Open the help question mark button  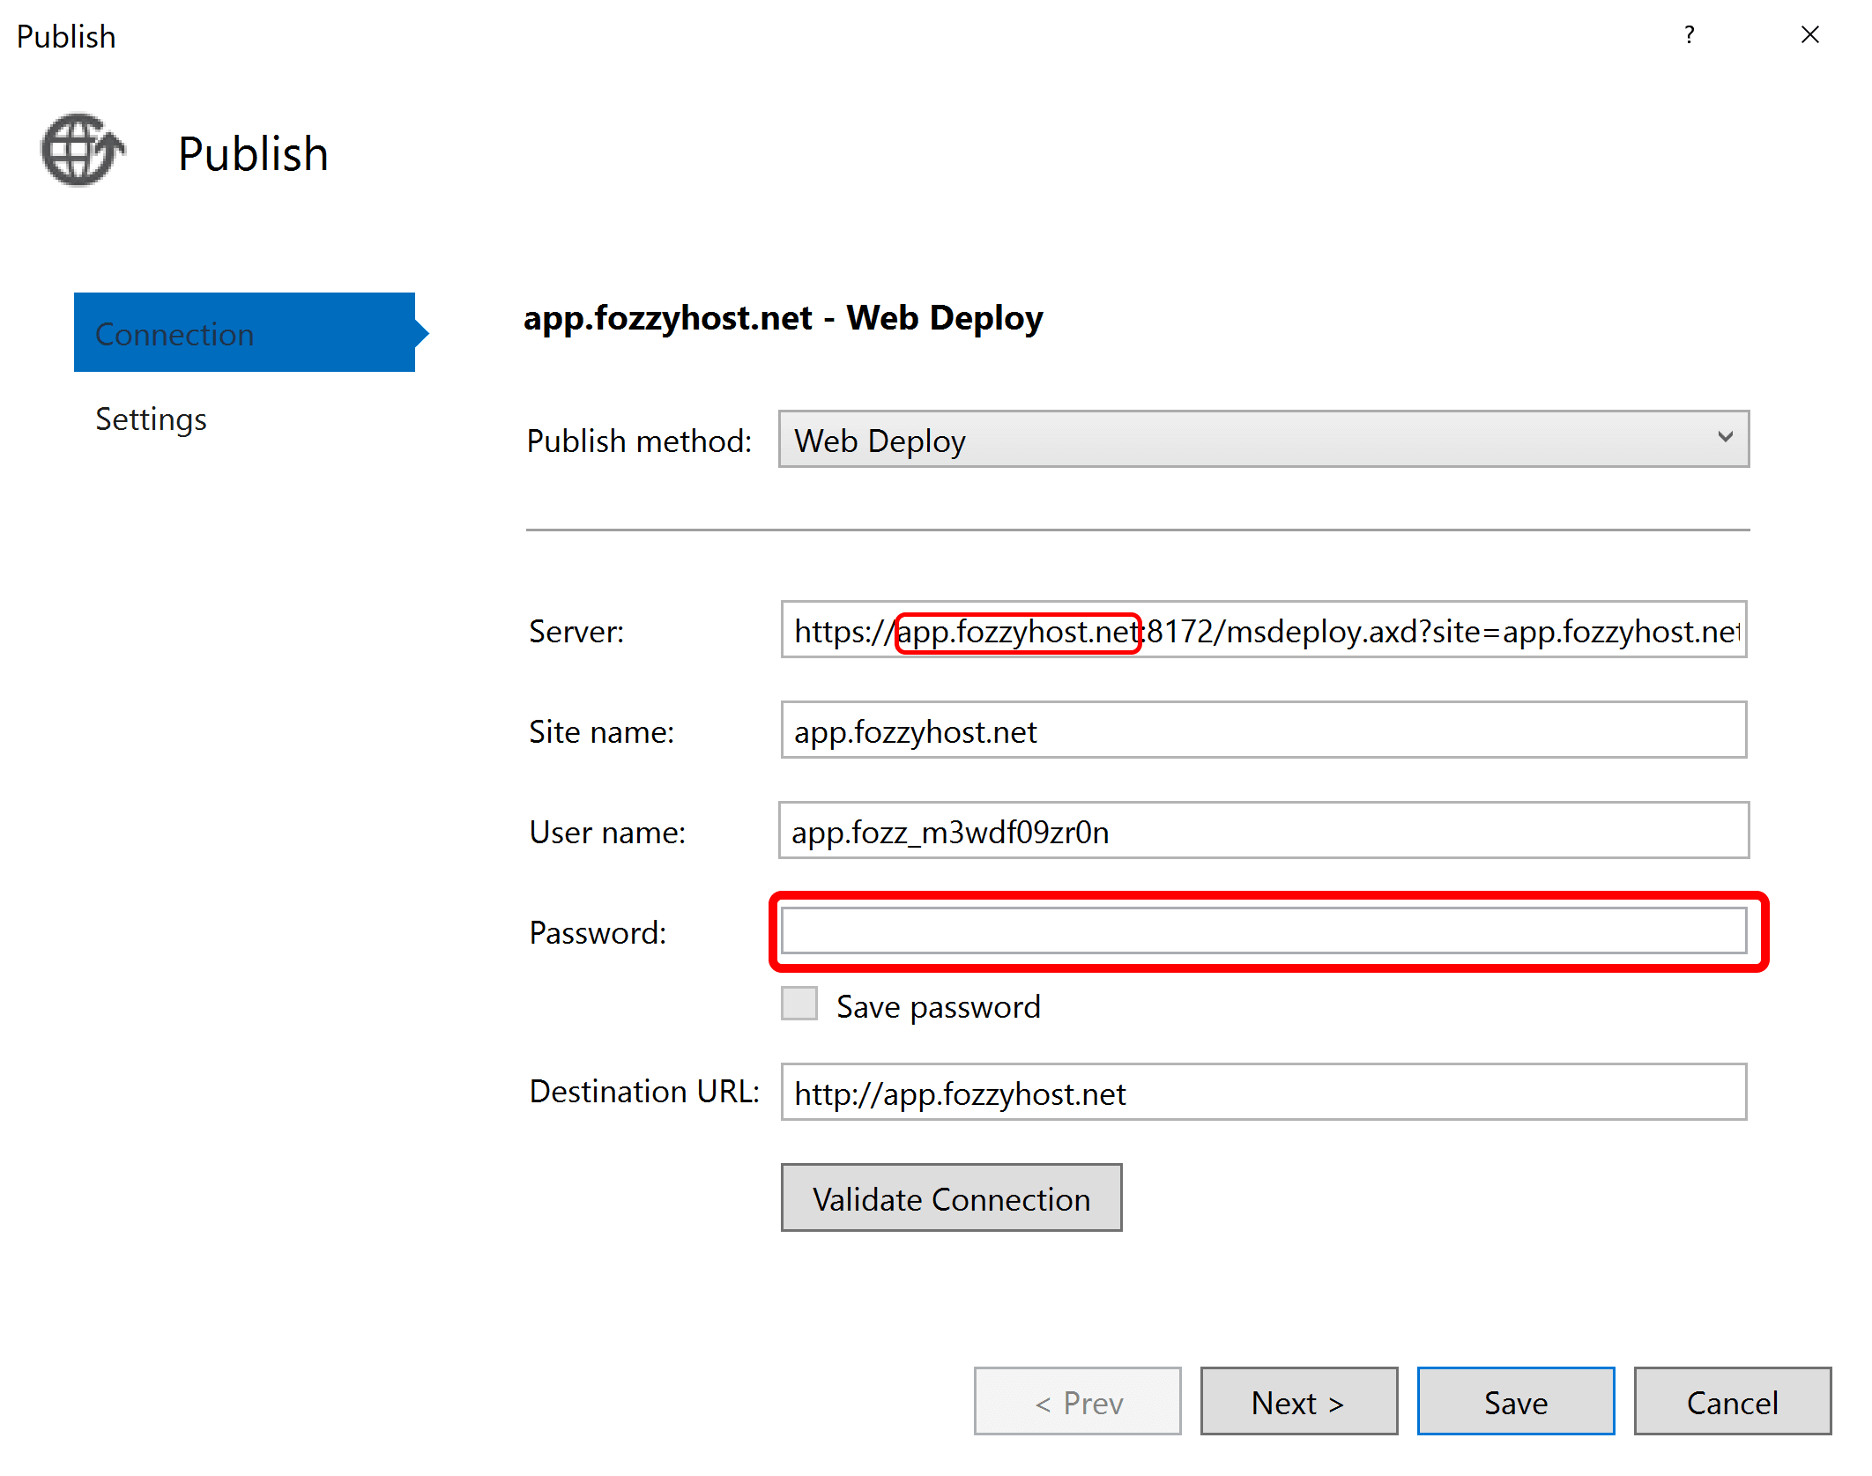1689,35
